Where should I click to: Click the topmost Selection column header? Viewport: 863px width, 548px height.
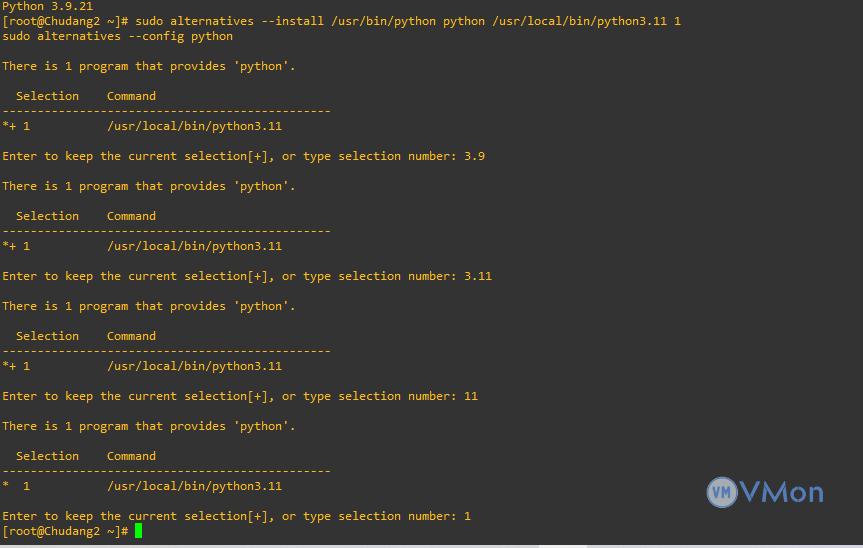click(x=47, y=96)
